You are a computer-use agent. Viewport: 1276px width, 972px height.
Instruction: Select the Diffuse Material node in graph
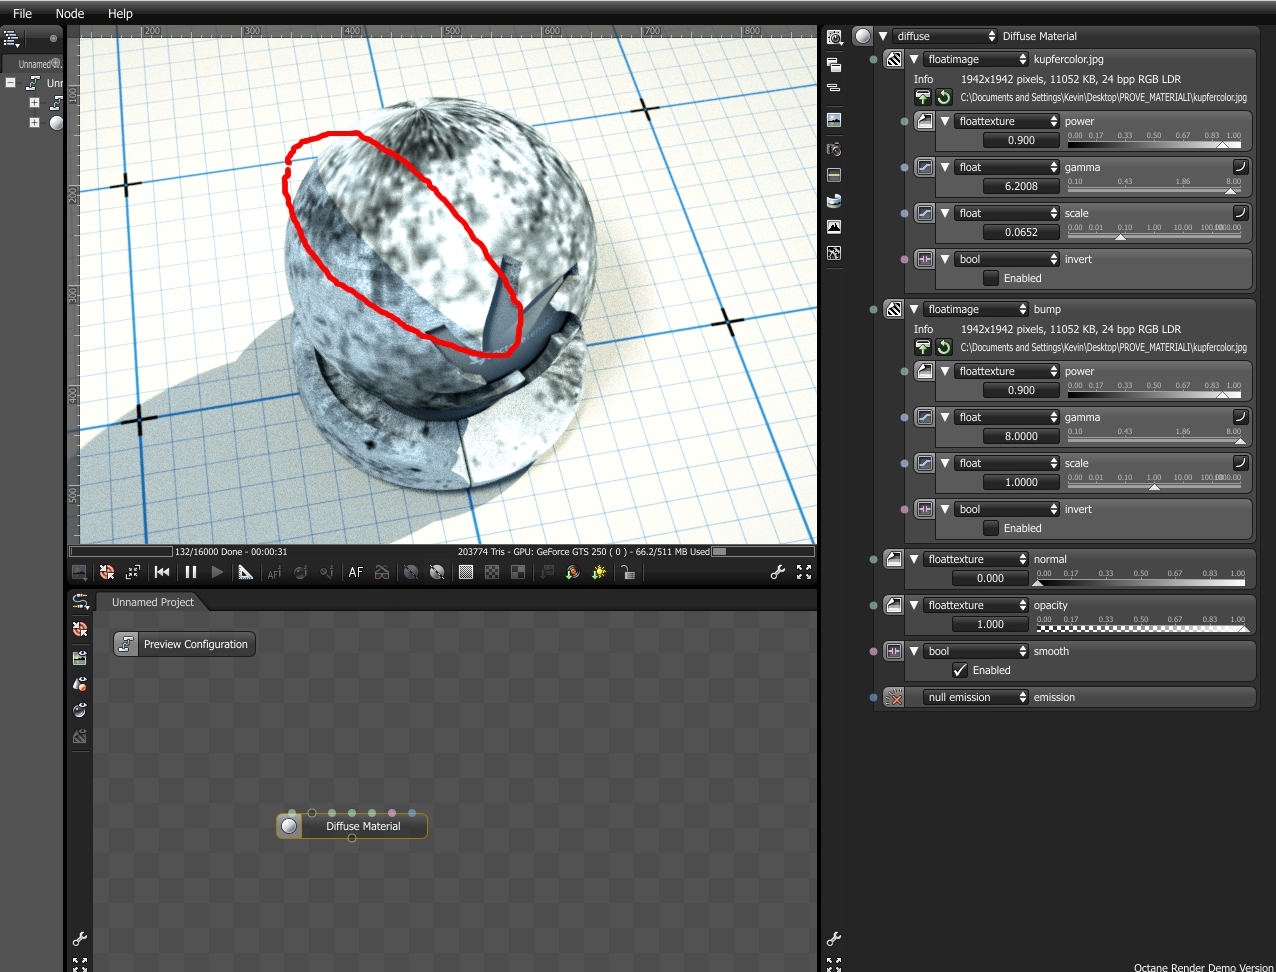click(352, 826)
